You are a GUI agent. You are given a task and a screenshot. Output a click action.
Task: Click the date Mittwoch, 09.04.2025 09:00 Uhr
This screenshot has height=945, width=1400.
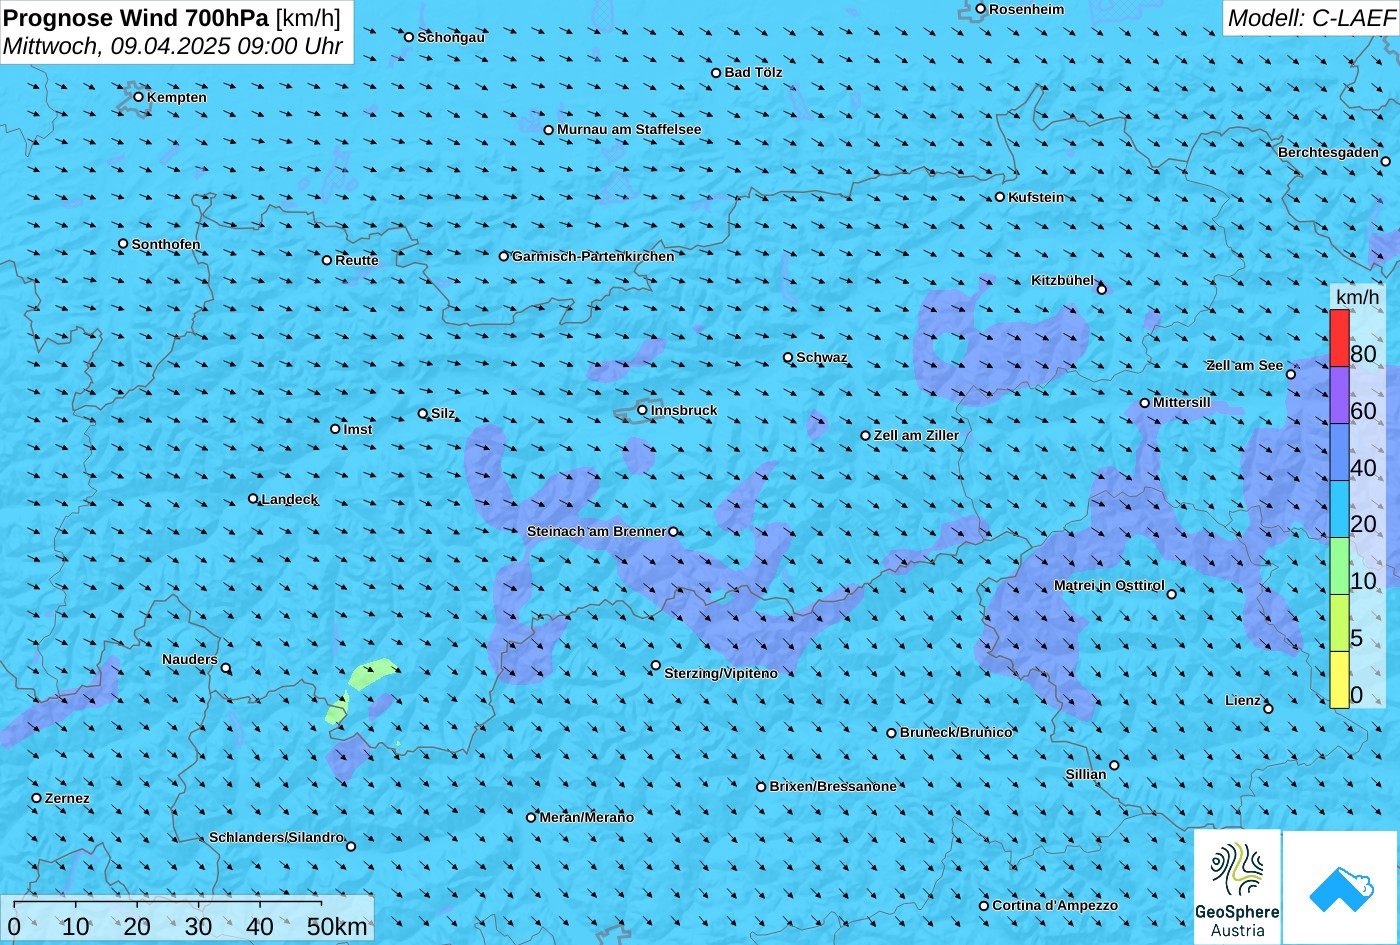point(173,46)
